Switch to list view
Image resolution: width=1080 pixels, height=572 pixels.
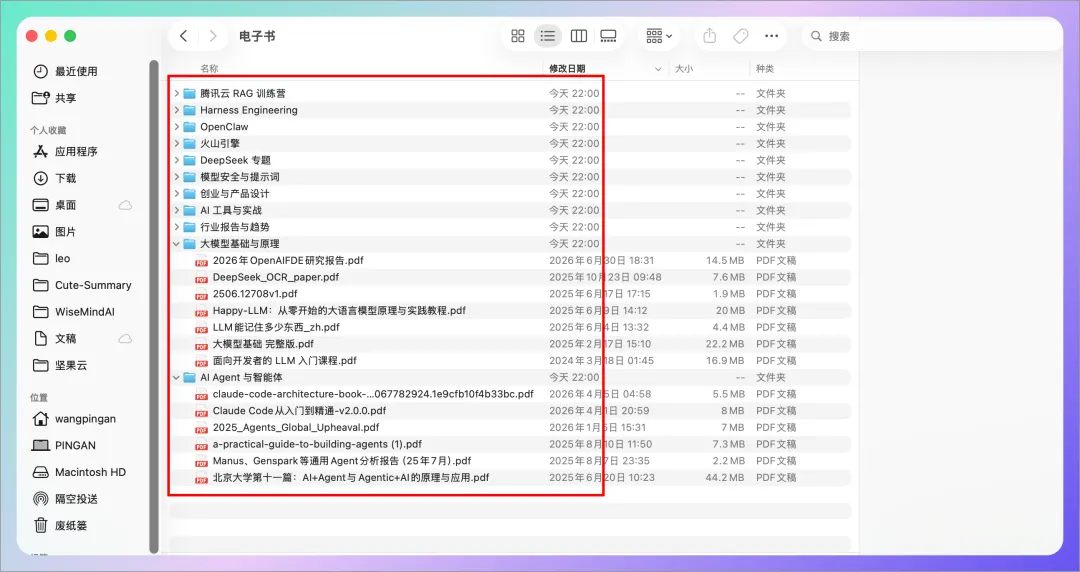coord(548,36)
